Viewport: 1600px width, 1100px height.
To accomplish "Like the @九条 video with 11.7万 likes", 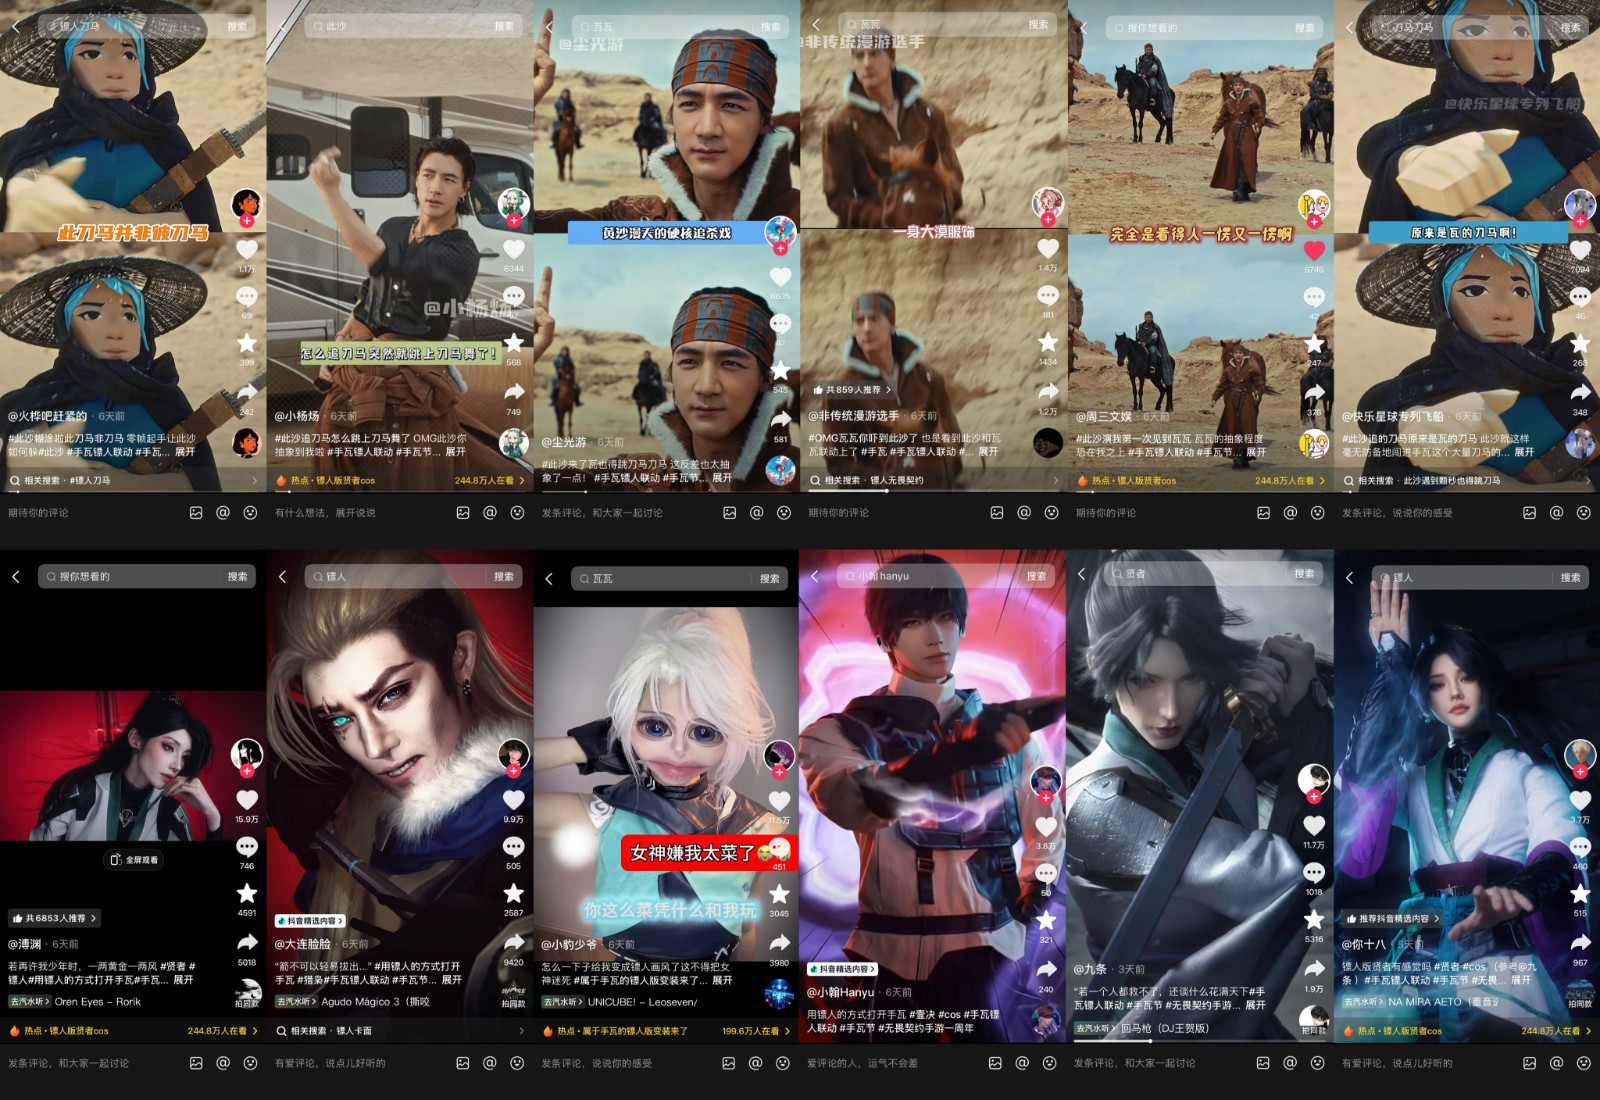I will point(1314,825).
